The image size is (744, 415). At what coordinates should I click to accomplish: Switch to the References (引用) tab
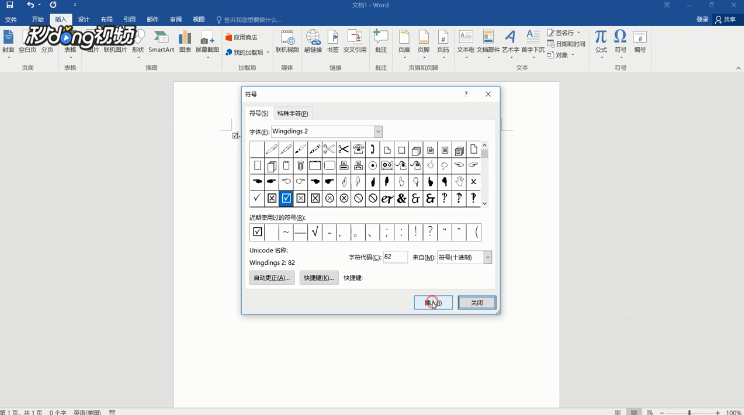tap(130, 19)
